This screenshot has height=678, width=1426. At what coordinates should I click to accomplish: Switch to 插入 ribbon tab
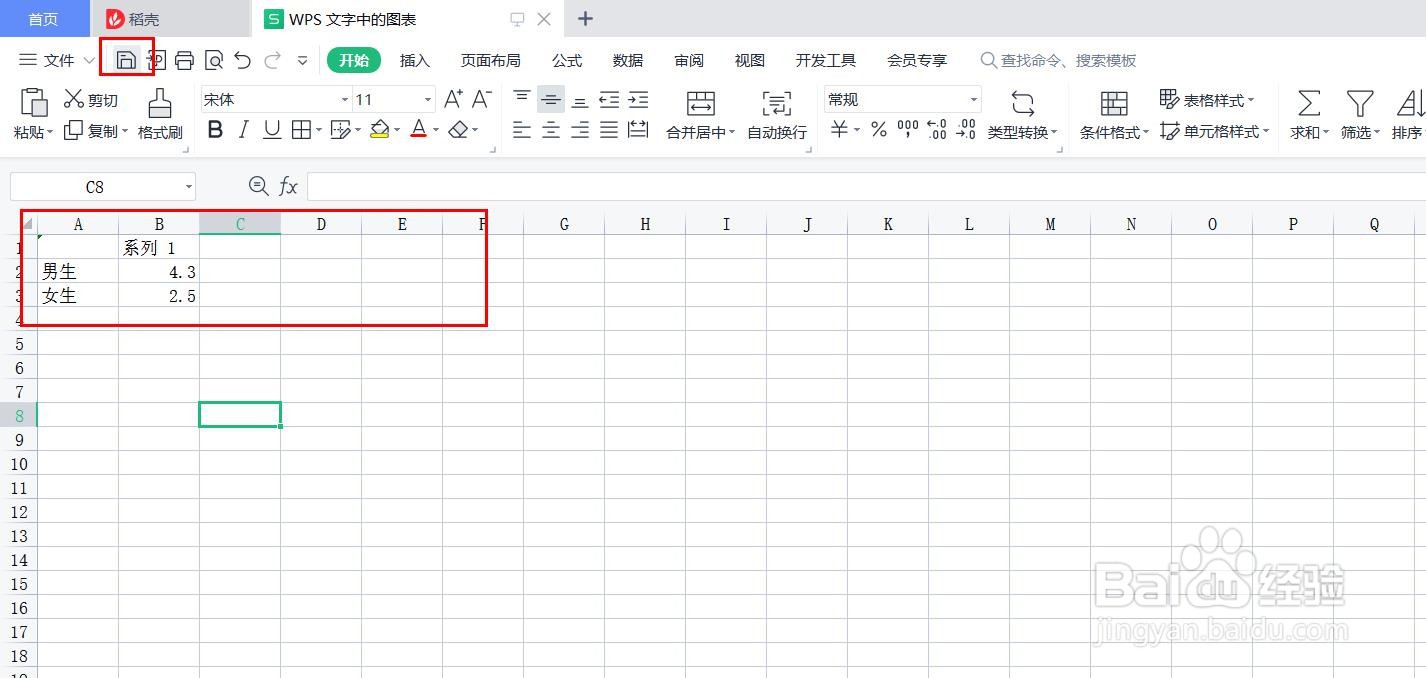tap(415, 61)
